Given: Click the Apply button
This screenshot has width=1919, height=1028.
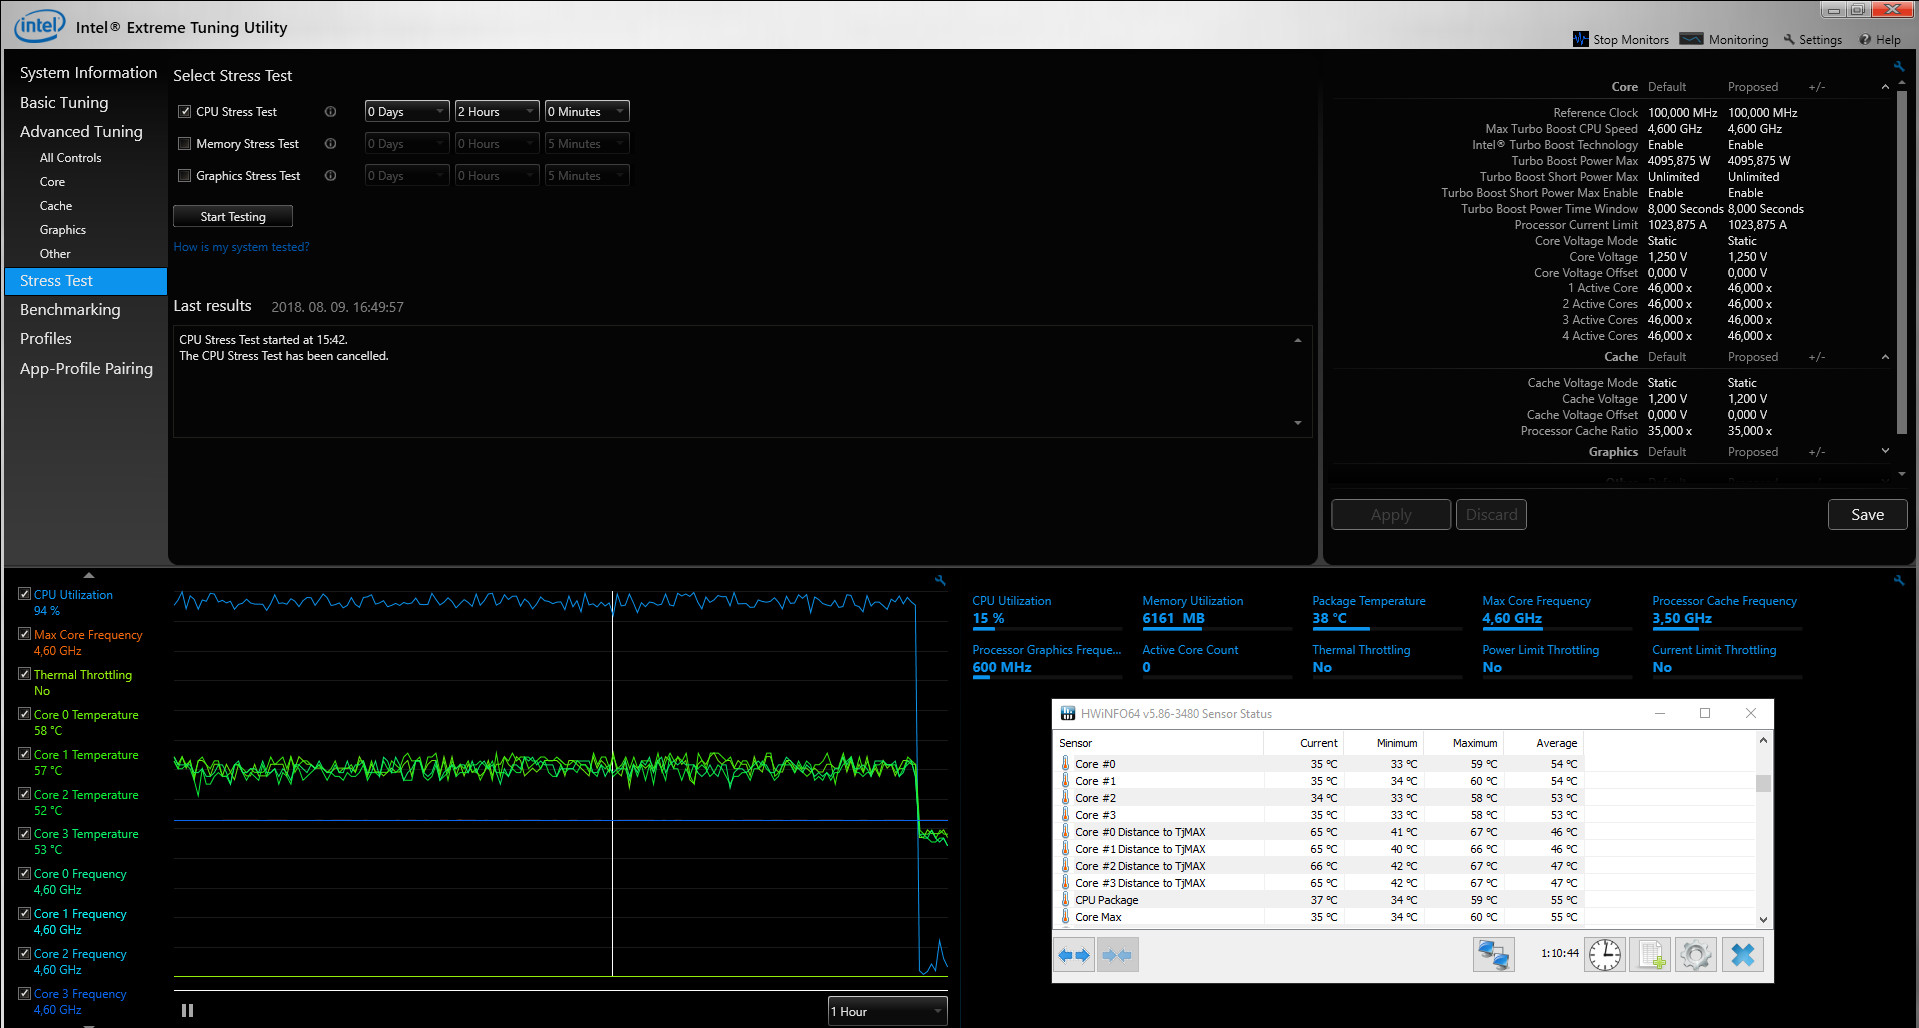Looking at the screenshot, I should (1391, 515).
